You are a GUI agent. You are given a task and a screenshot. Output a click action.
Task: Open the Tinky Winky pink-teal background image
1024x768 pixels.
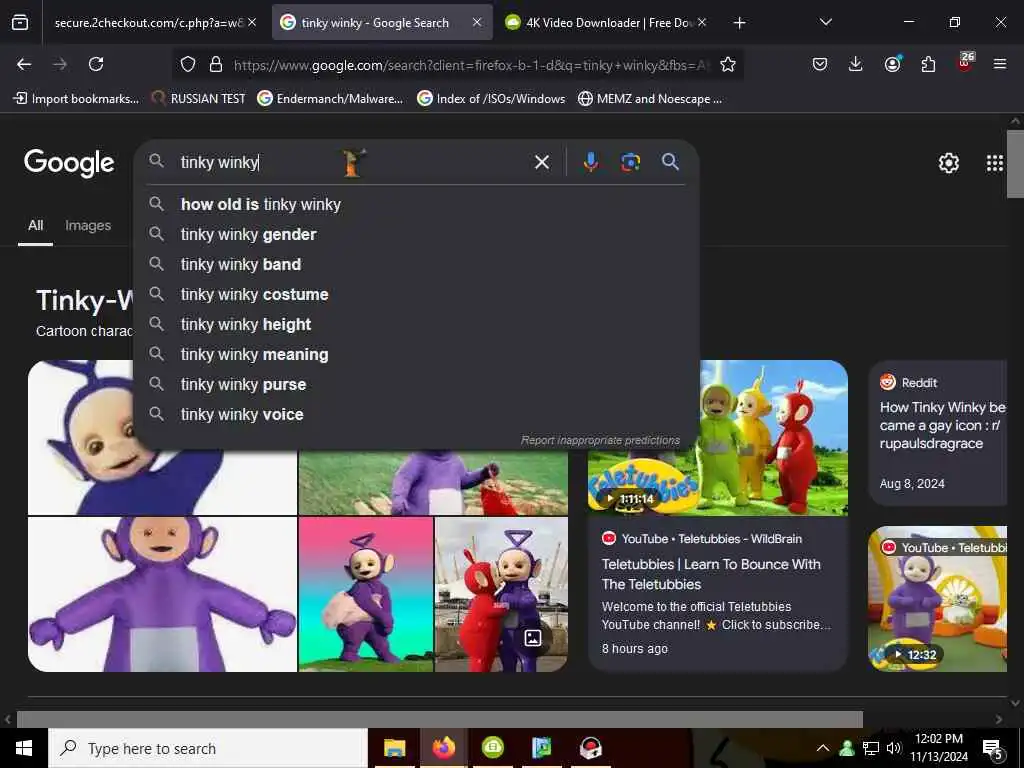point(366,594)
